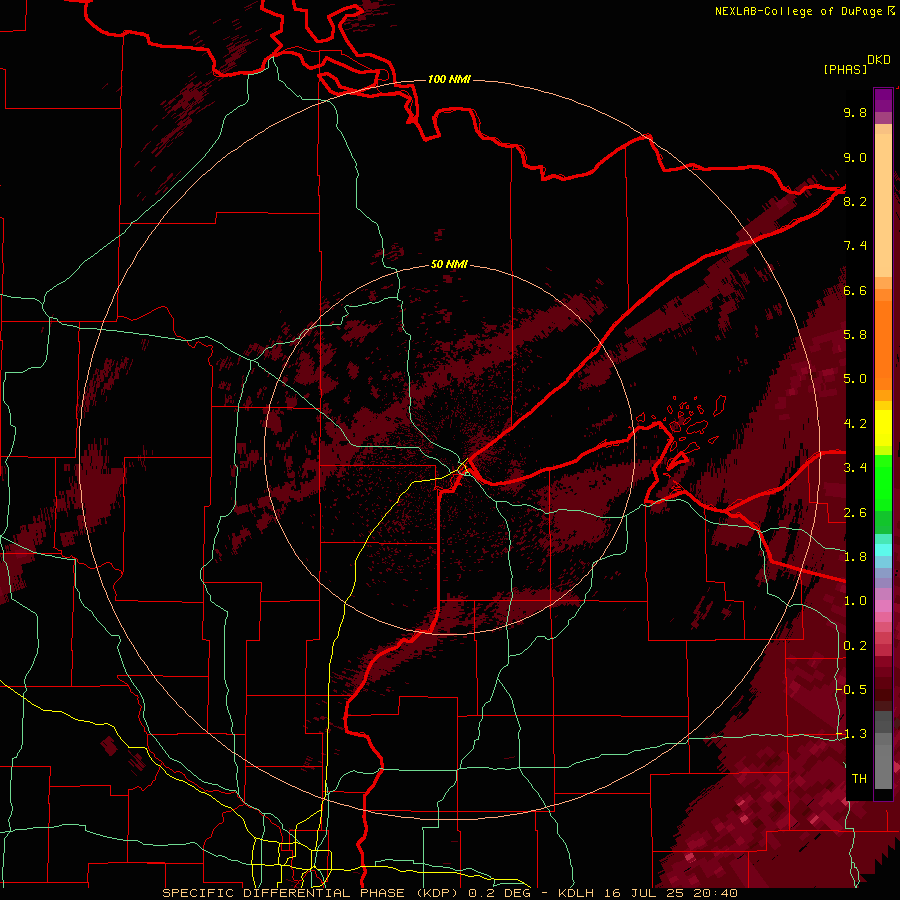Image resolution: width=900 pixels, height=900 pixels.
Task: Select the 9.0 value on the color scale
Action: click(855, 157)
